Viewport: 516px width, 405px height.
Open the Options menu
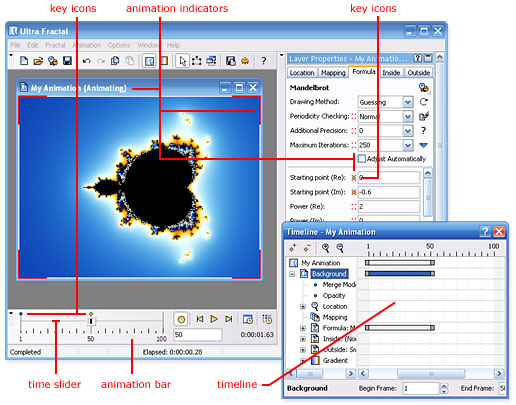click(119, 45)
